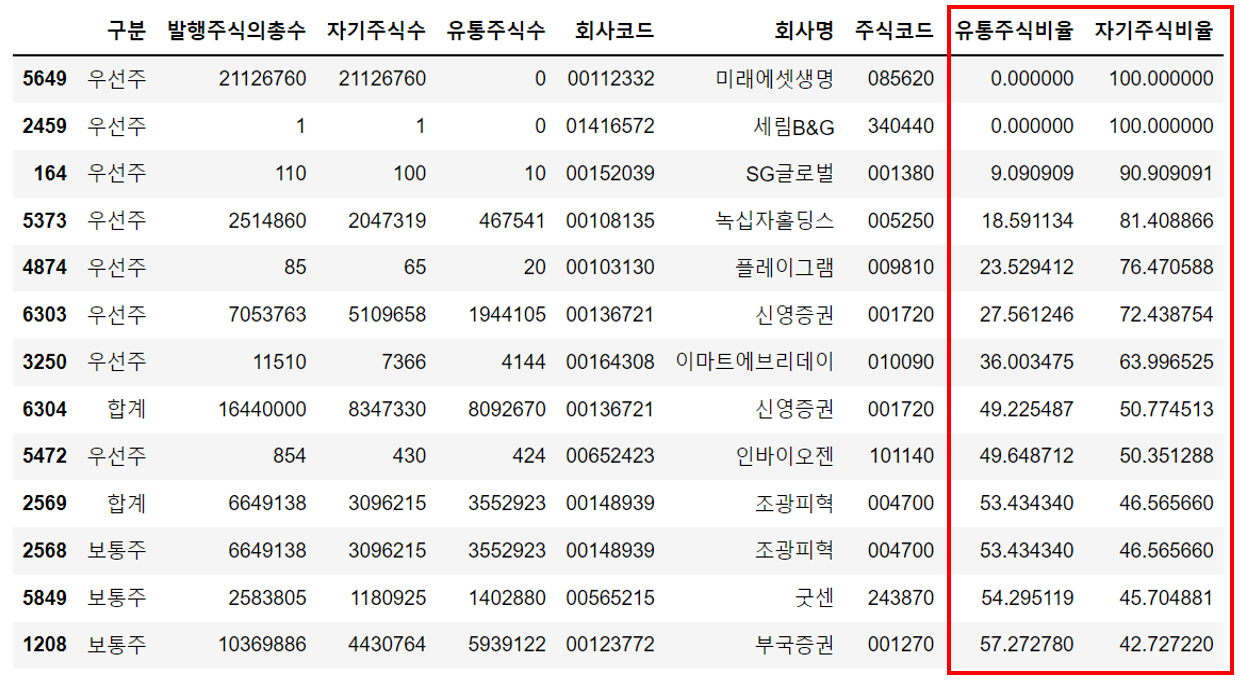
Task: Click company code 00652423
Action: [610, 456]
